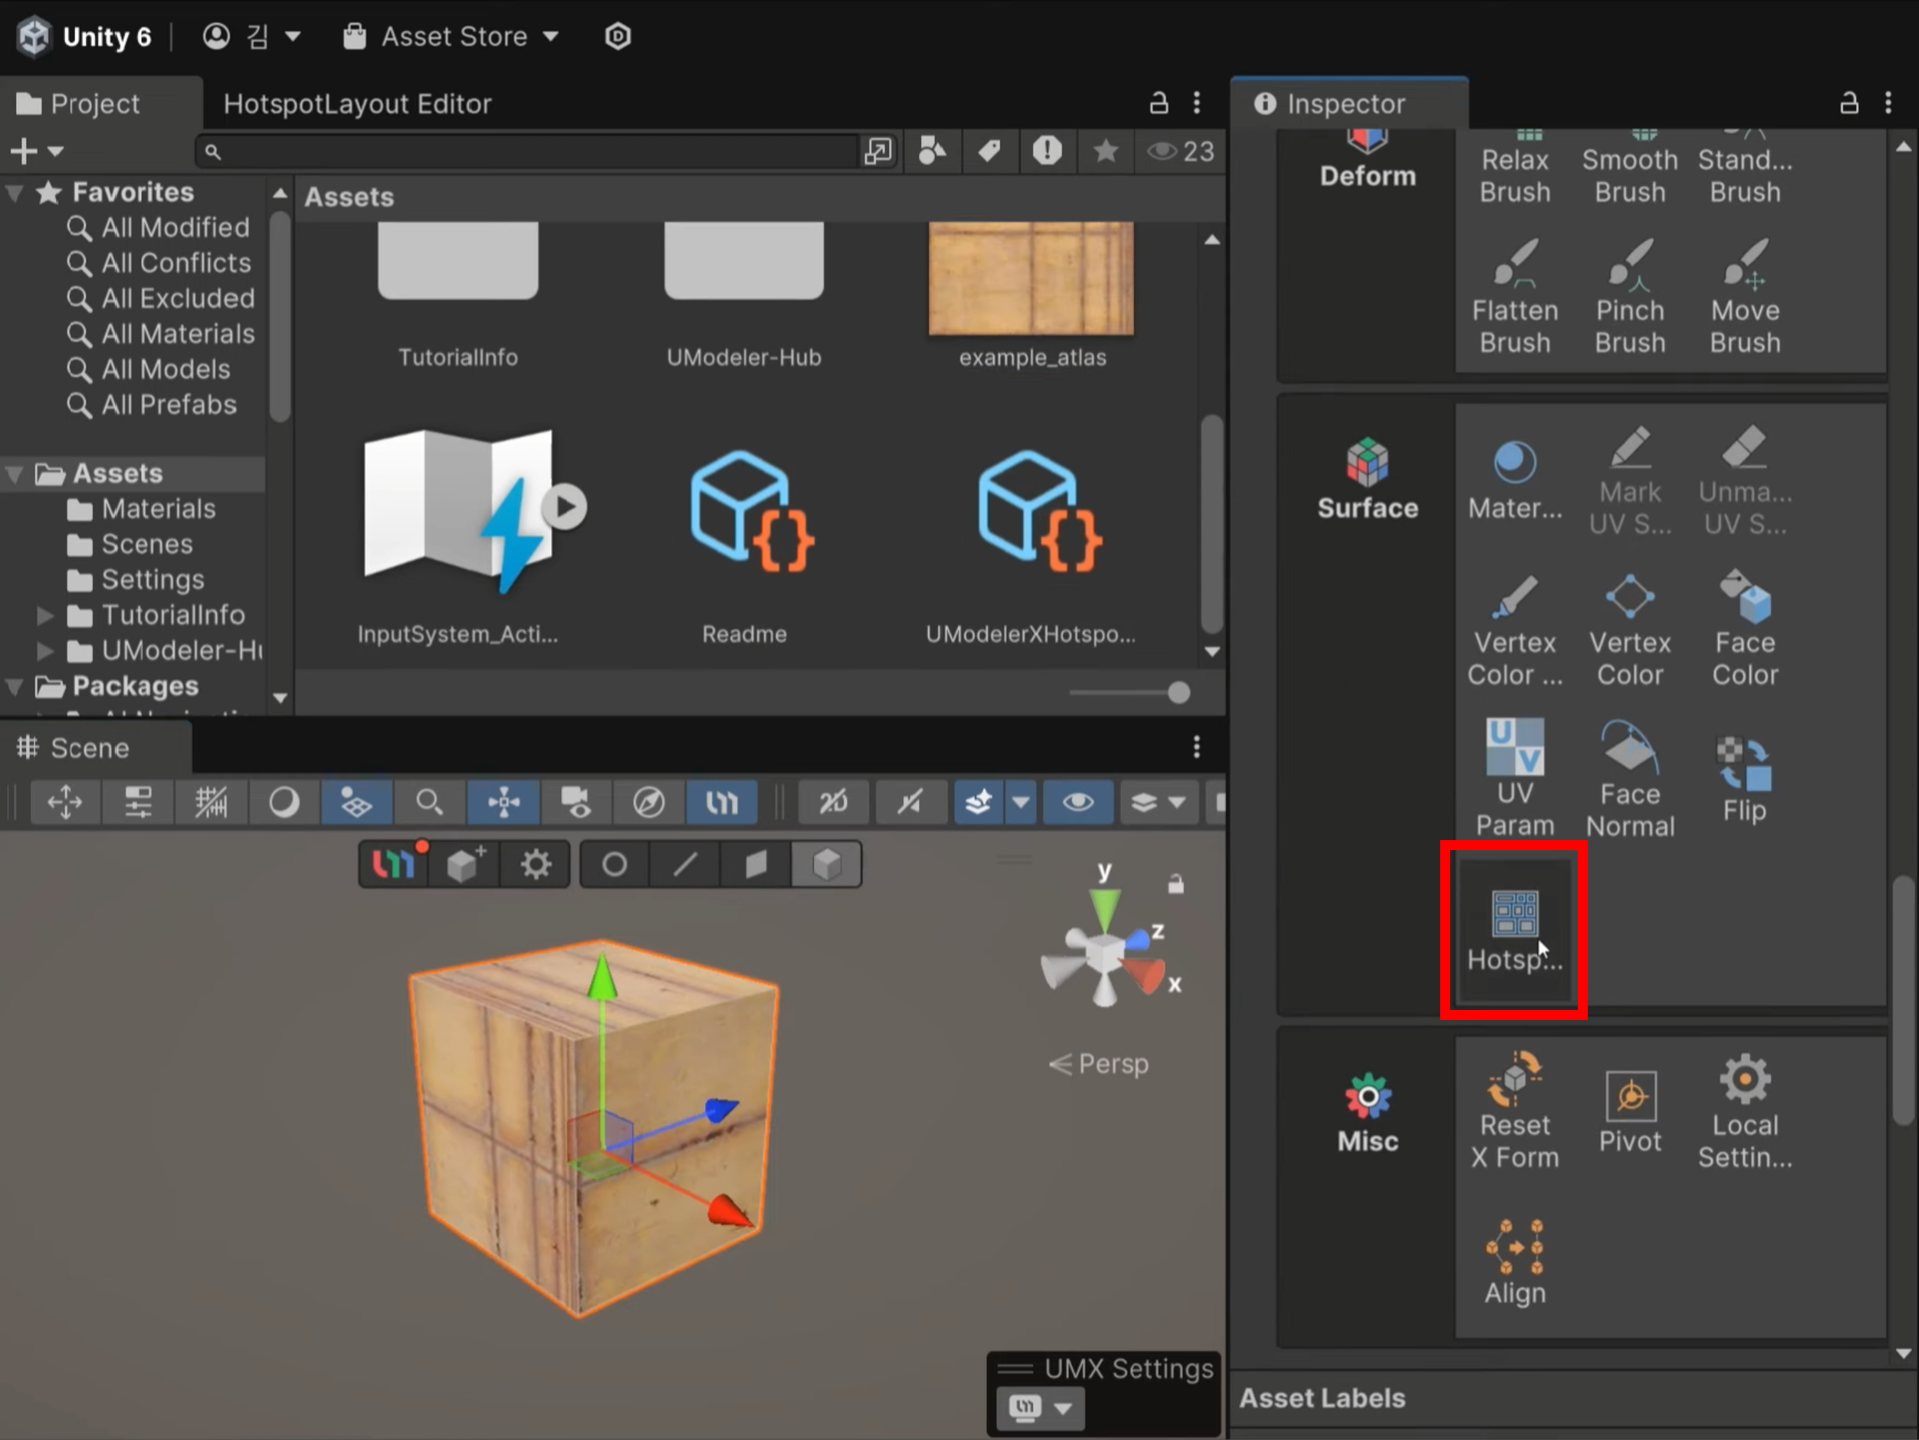Screen dimensions: 1919x1440
Task: Open the Hotspot tool
Action: (1514, 930)
